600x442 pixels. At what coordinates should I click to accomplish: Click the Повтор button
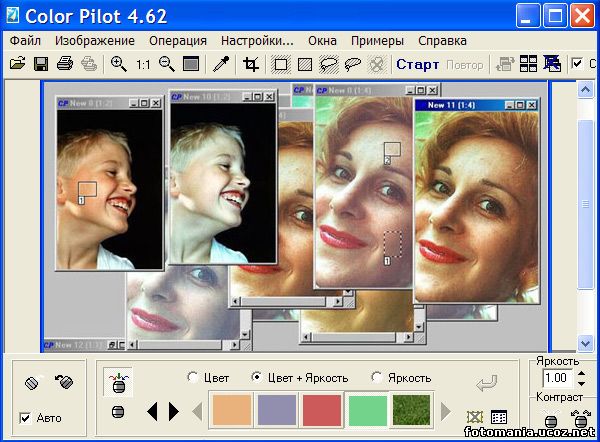point(465,65)
